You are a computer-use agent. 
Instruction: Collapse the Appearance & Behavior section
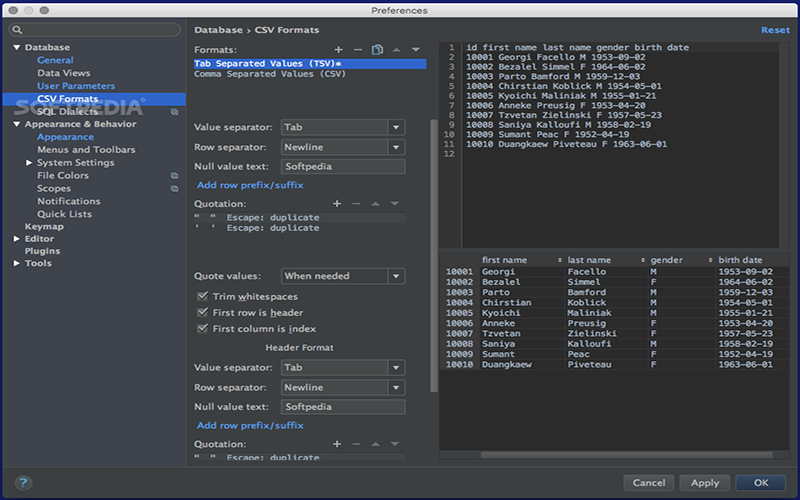[x=17, y=124]
